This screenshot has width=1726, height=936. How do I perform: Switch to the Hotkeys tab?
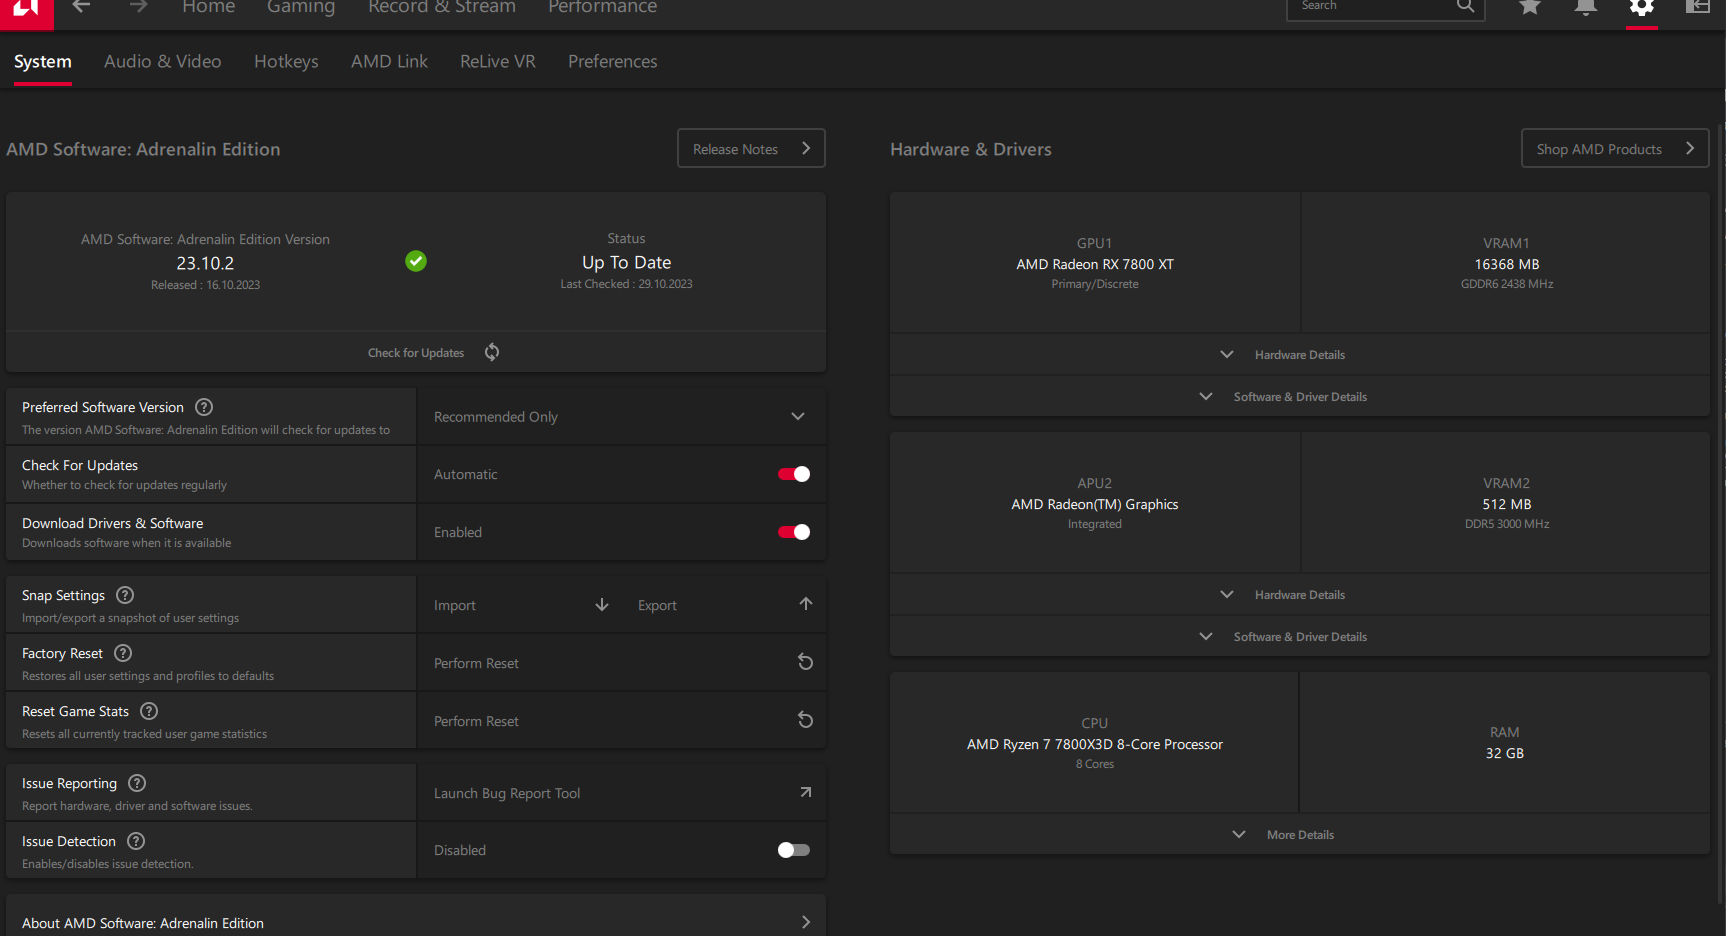pyautogui.click(x=286, y=62)
